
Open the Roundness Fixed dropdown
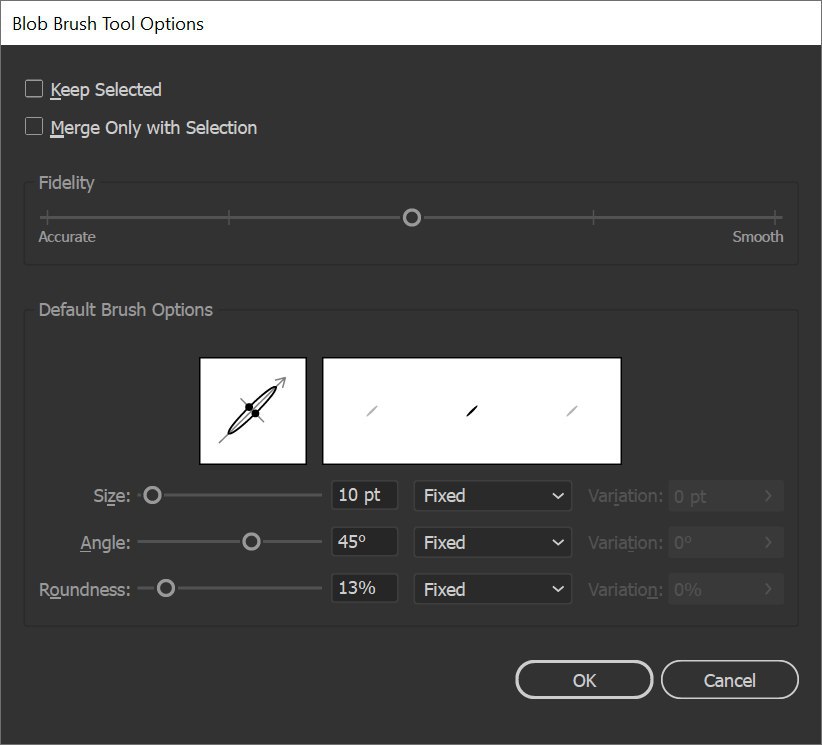[493, 589]
